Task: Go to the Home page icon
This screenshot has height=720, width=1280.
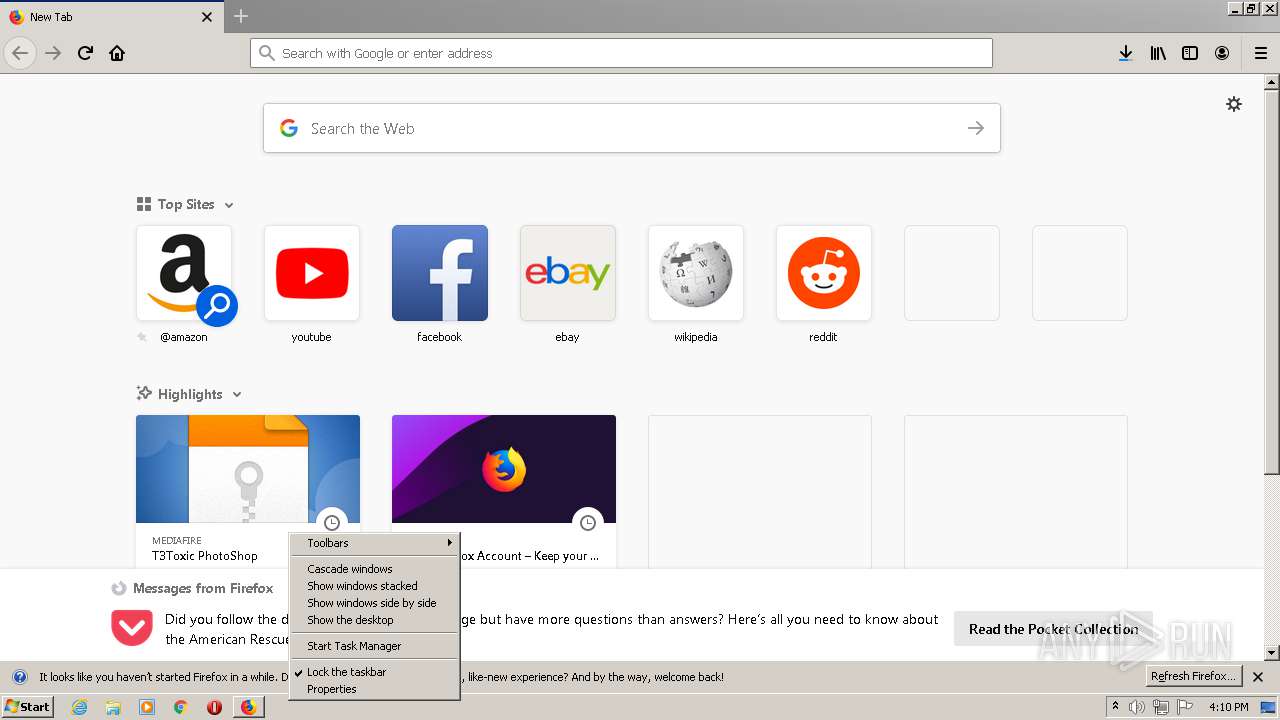Action: point(117,53)
